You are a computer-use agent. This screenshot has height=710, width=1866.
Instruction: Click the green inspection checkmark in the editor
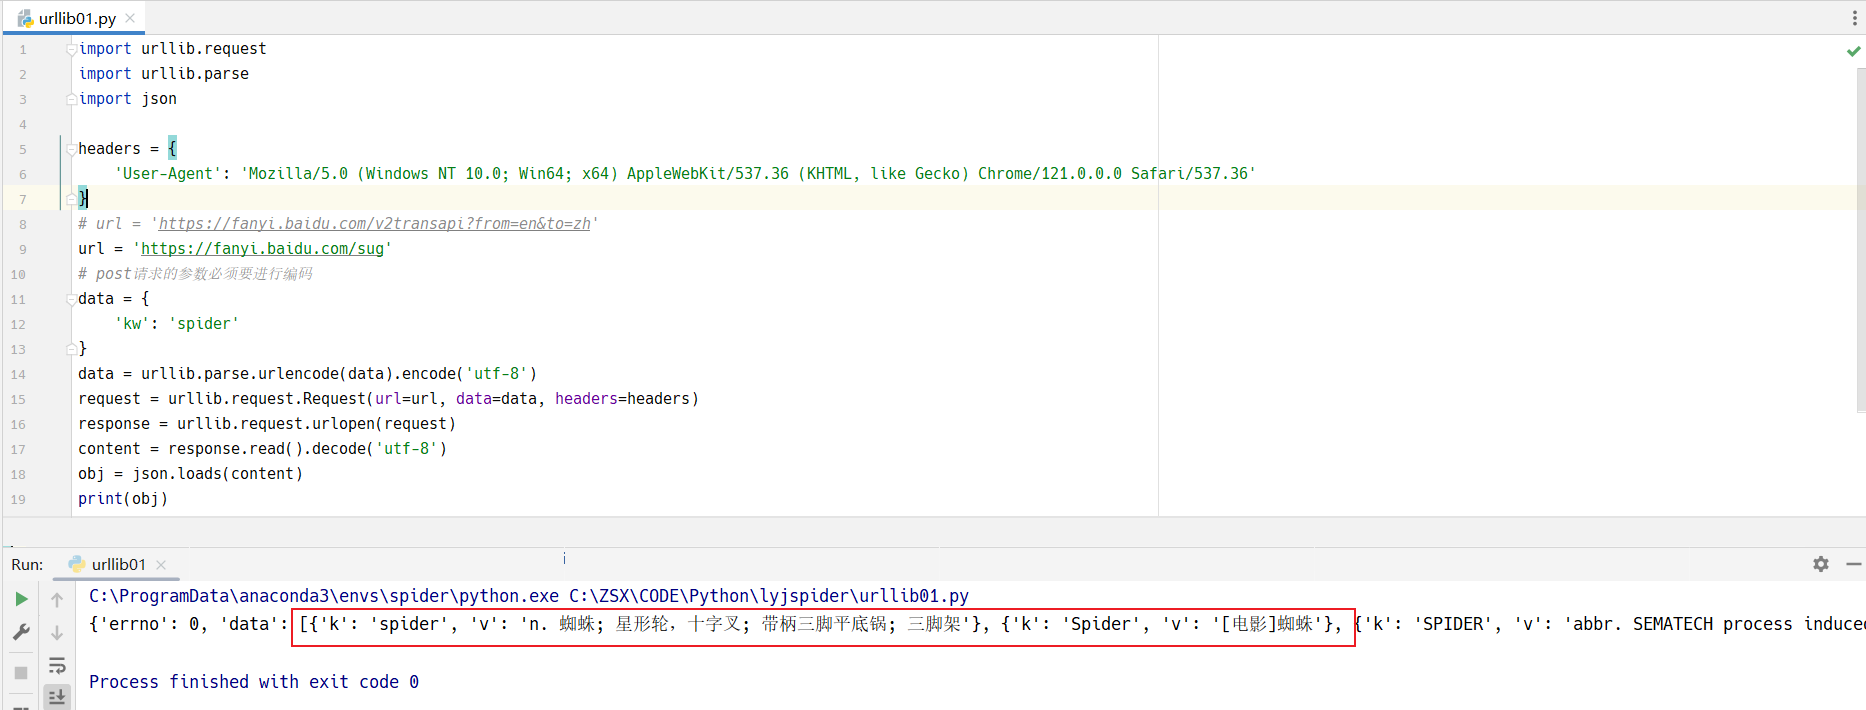tap(1853, 51)
